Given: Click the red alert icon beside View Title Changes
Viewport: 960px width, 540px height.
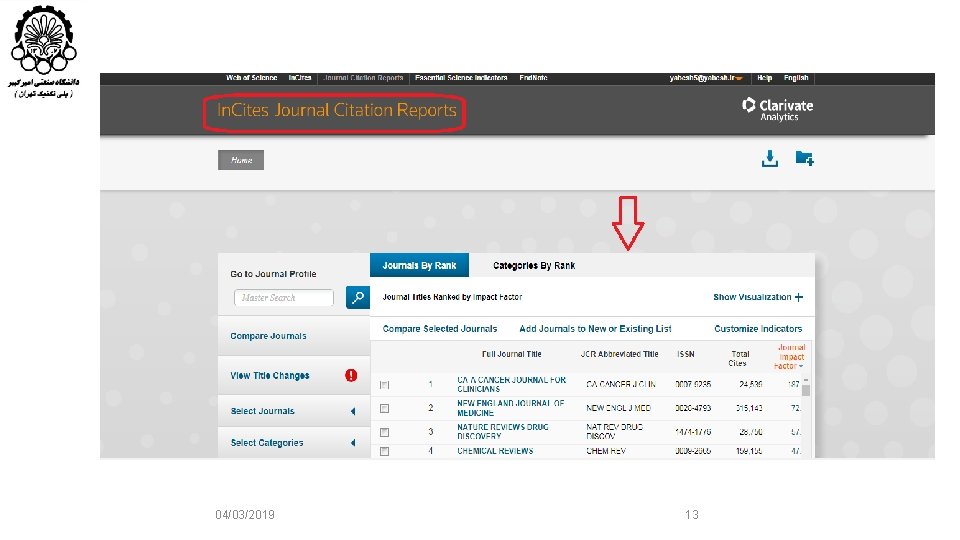Looking at the screenshot, I should click(351, 375).
